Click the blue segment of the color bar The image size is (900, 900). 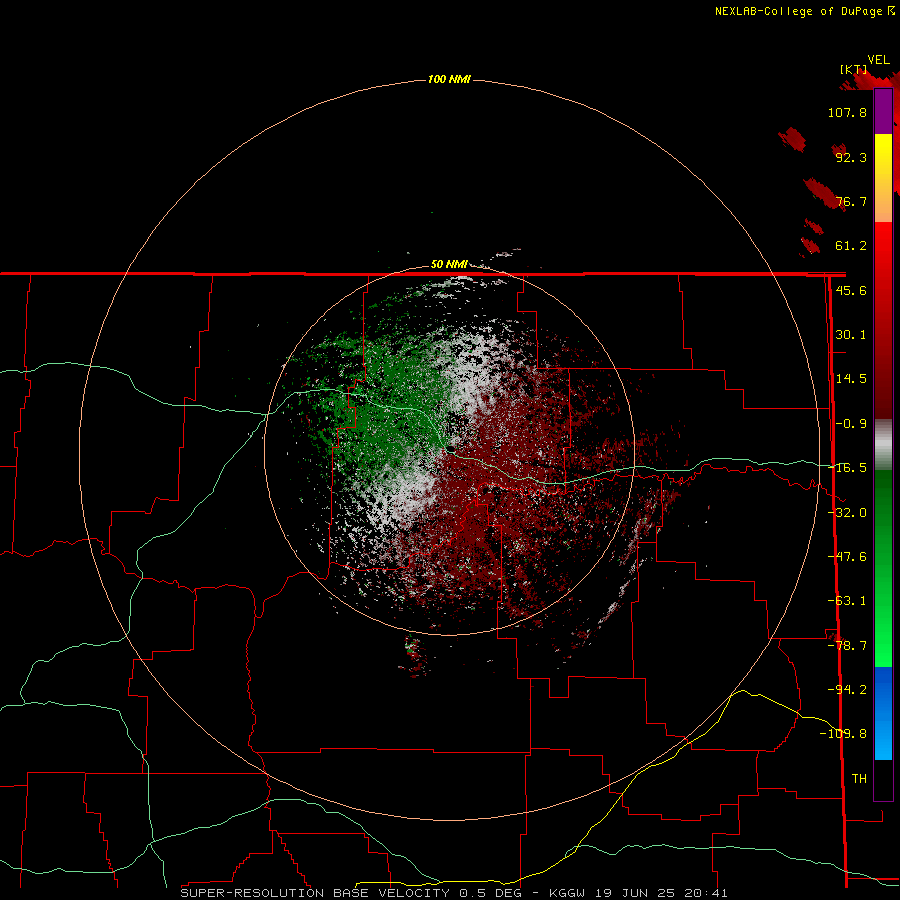coord(883,713)
